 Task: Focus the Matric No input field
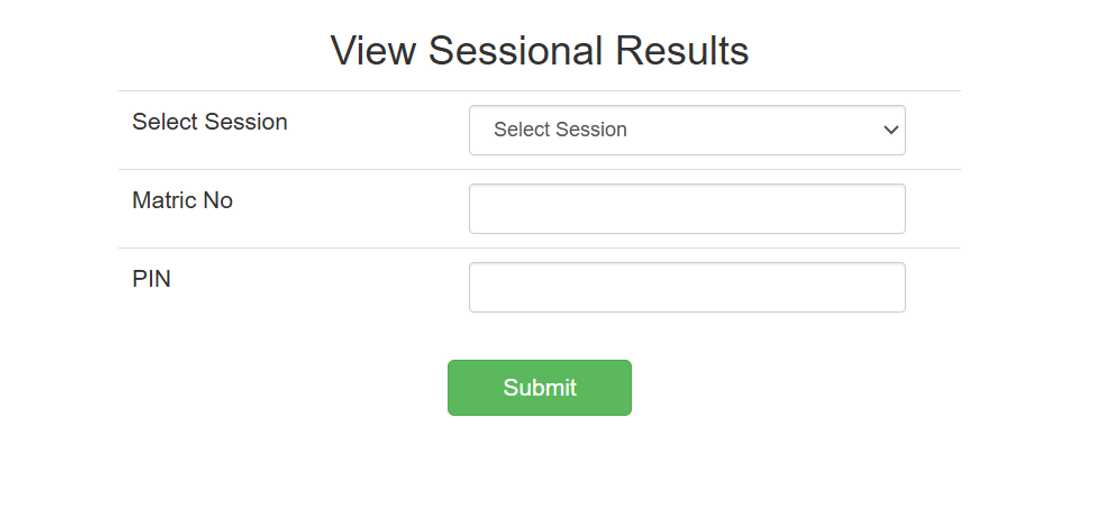[x=686, y=208]
